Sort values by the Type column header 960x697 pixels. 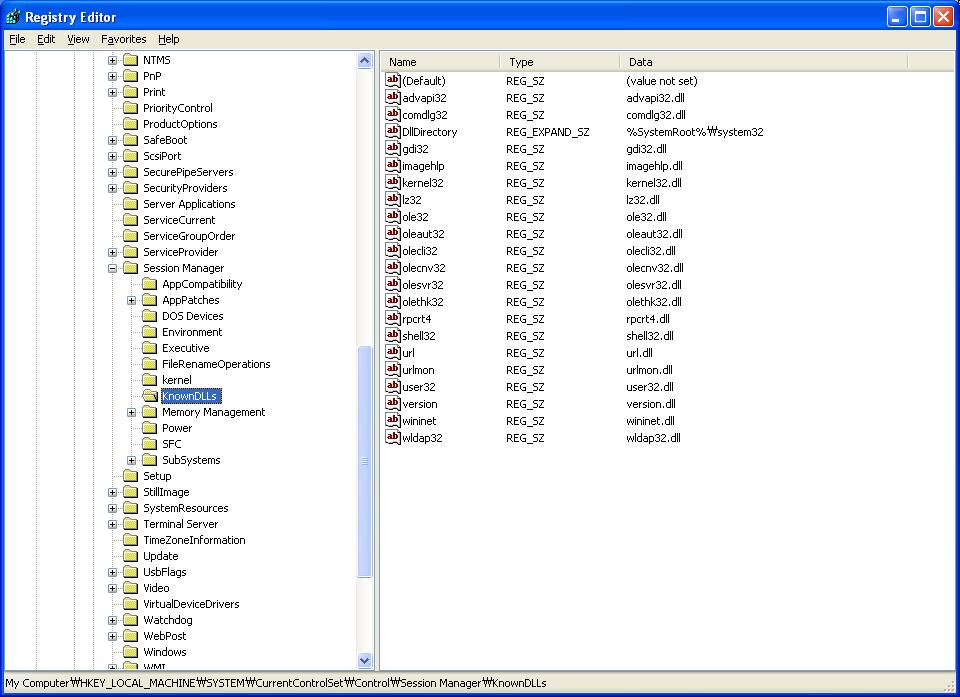click(x=560, y=62)
